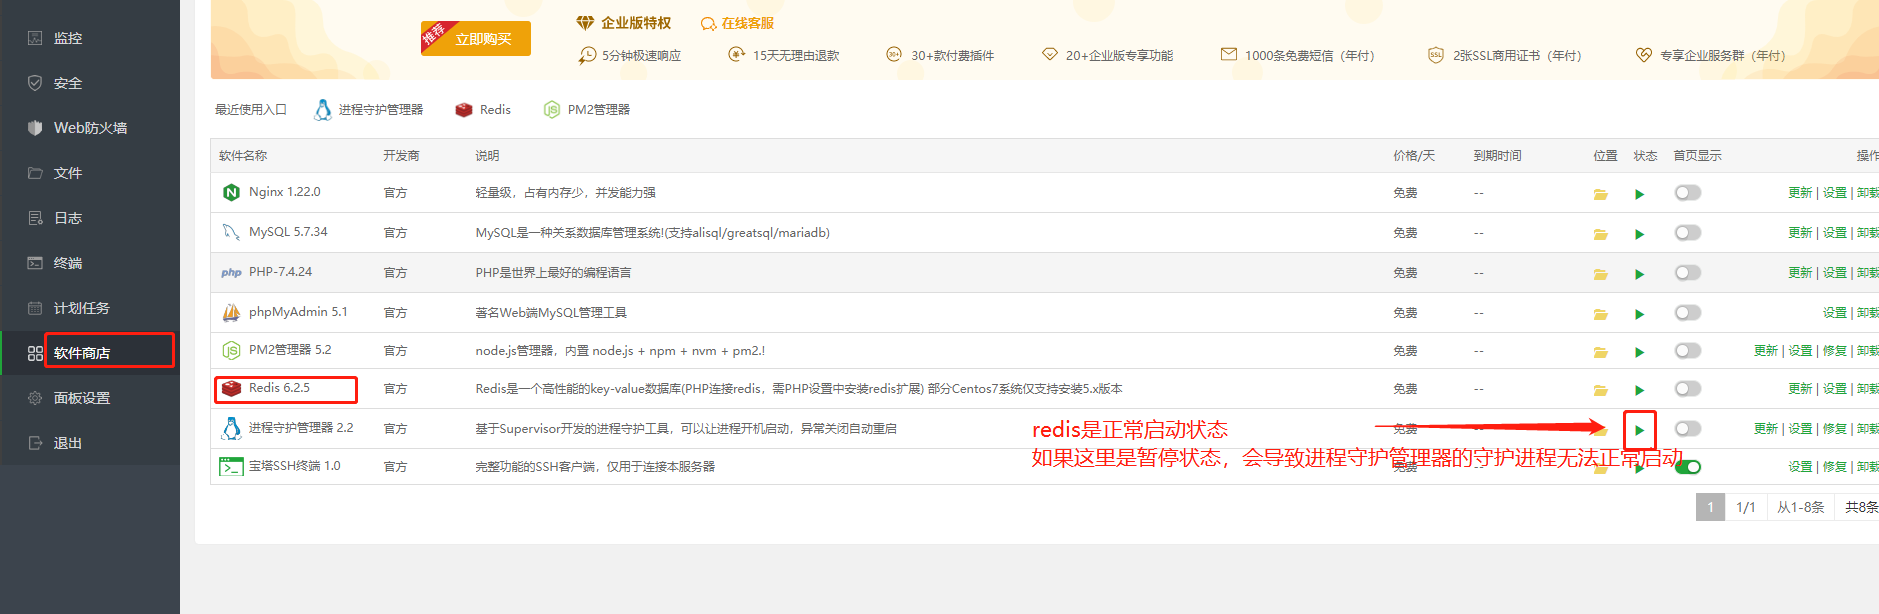
Task: Toggle homepage display for MySQL
Action: coord(1688,233)
